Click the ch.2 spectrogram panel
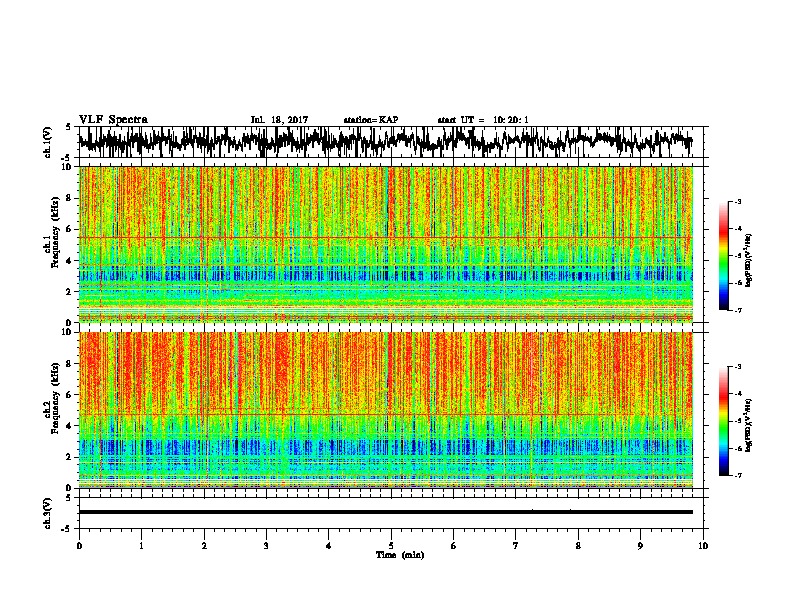This screenshot has width=792, height=612. coord(385,410)
